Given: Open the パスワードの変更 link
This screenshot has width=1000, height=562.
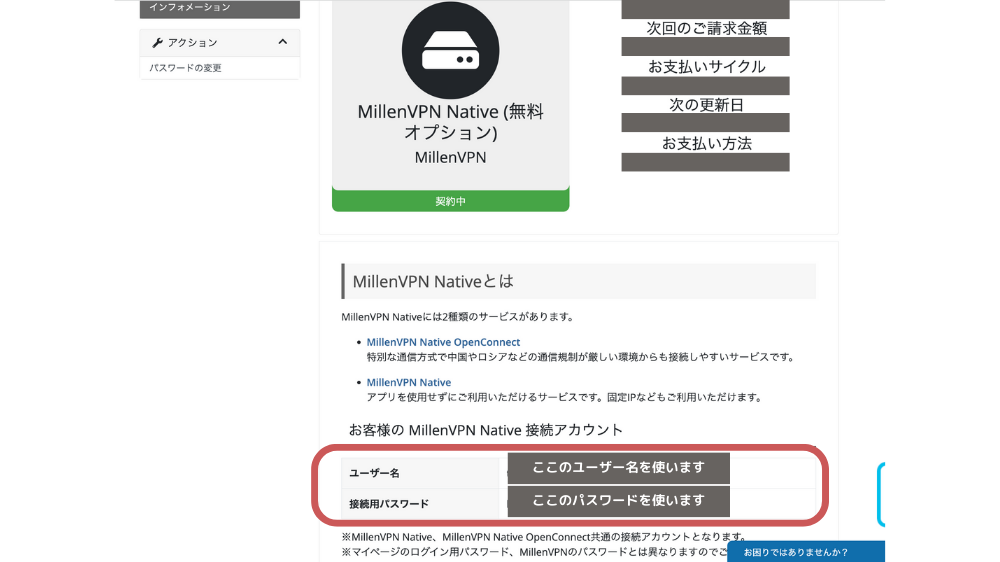Looking at the screenshot, I should click(x=186, y=68).
